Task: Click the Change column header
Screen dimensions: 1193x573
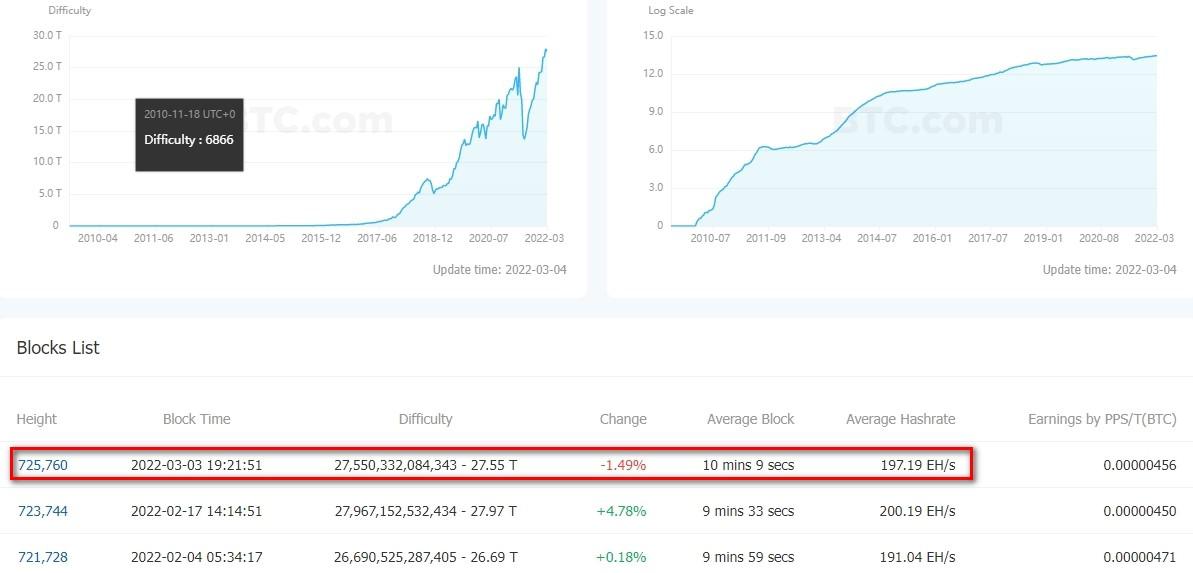Action: point(623,419)
